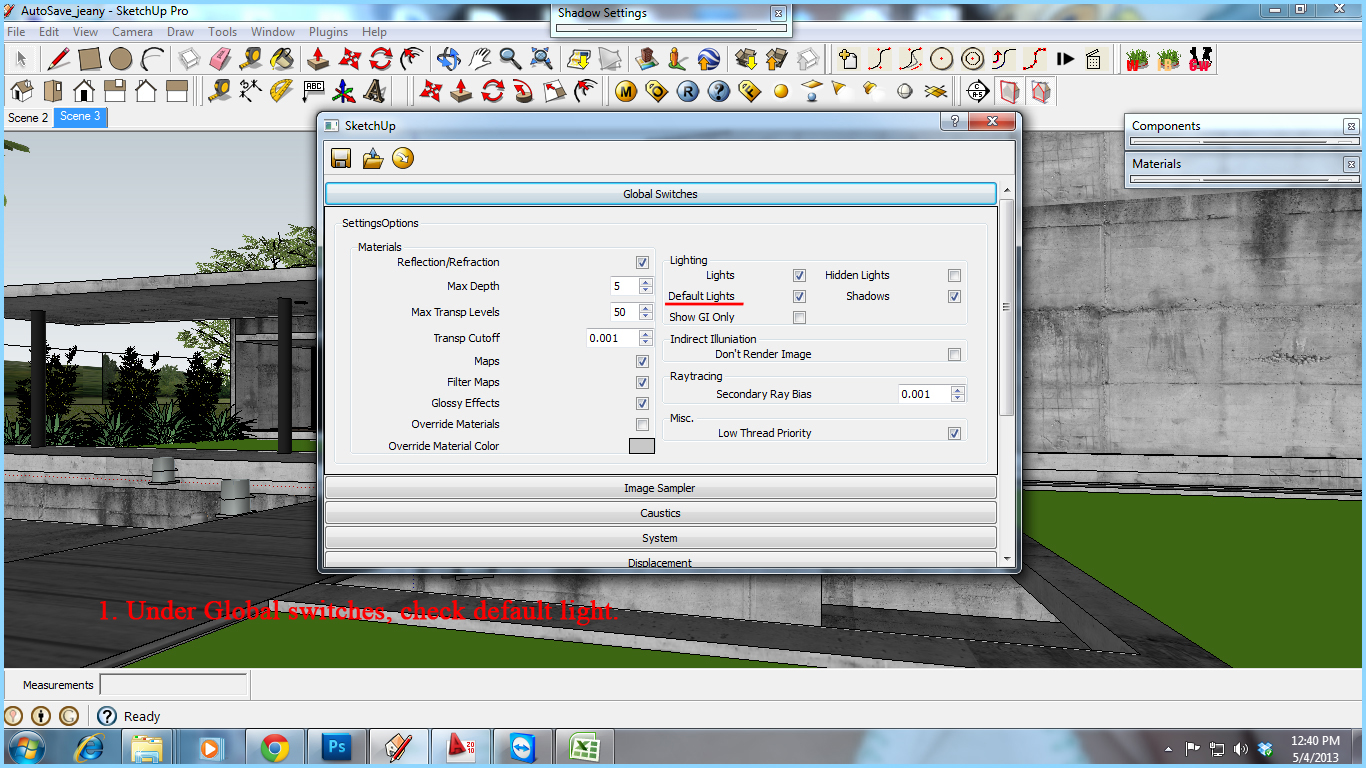The image size is (1366, 768).
Task: Expand the Displacement rollout
Action: pos(660,561)
